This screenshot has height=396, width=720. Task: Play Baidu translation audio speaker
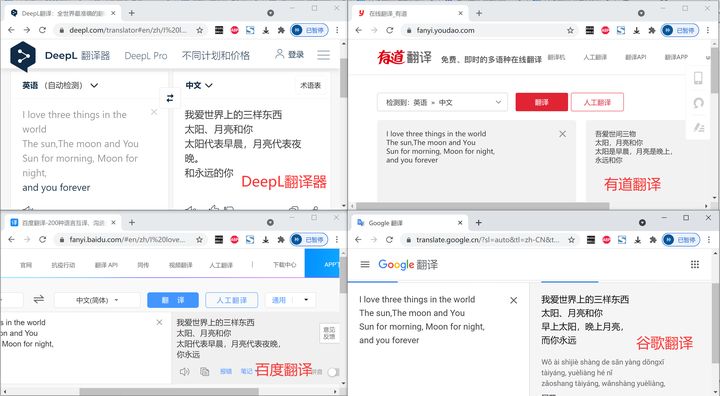tap(185, 371)
